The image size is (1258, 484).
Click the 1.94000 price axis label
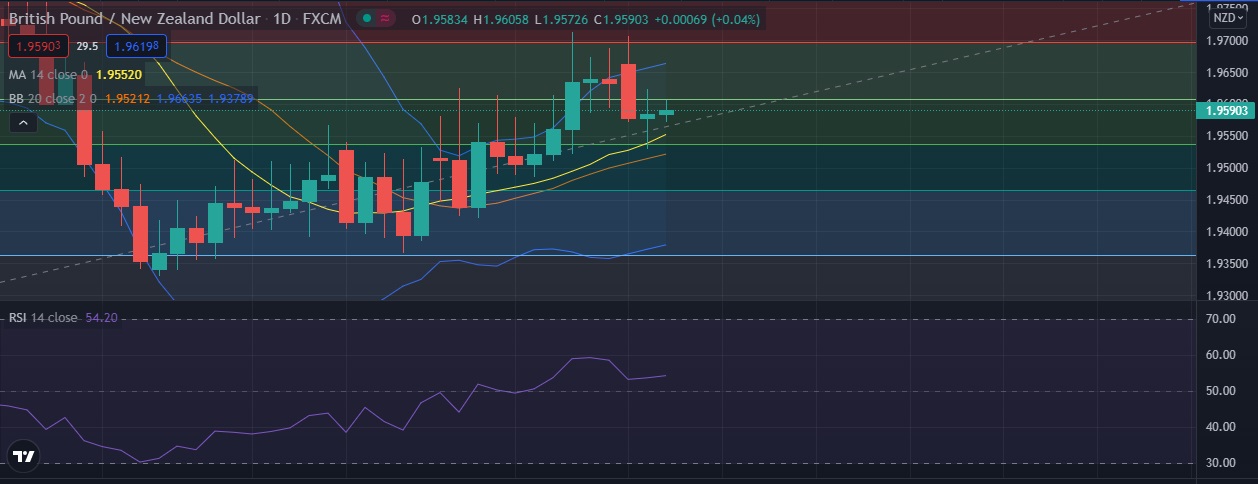point(1225,232)
